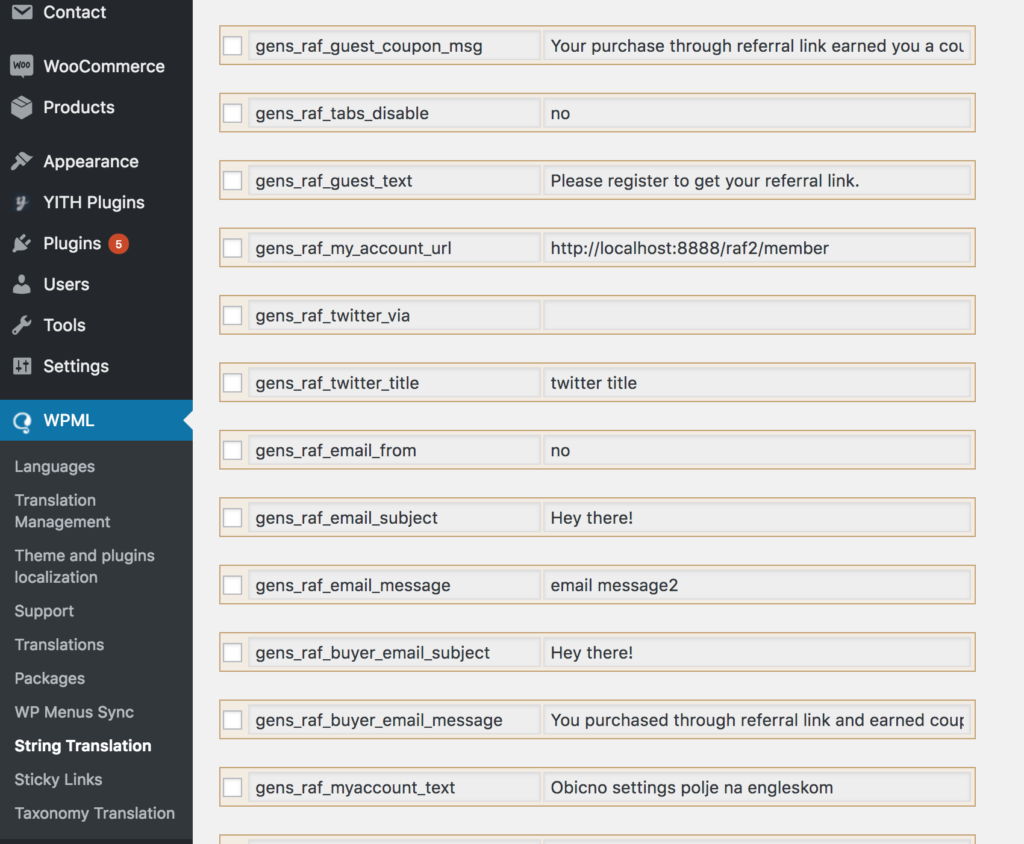Expand the Appearance submenu
The image size is (1024, 844).
[90, 160]
